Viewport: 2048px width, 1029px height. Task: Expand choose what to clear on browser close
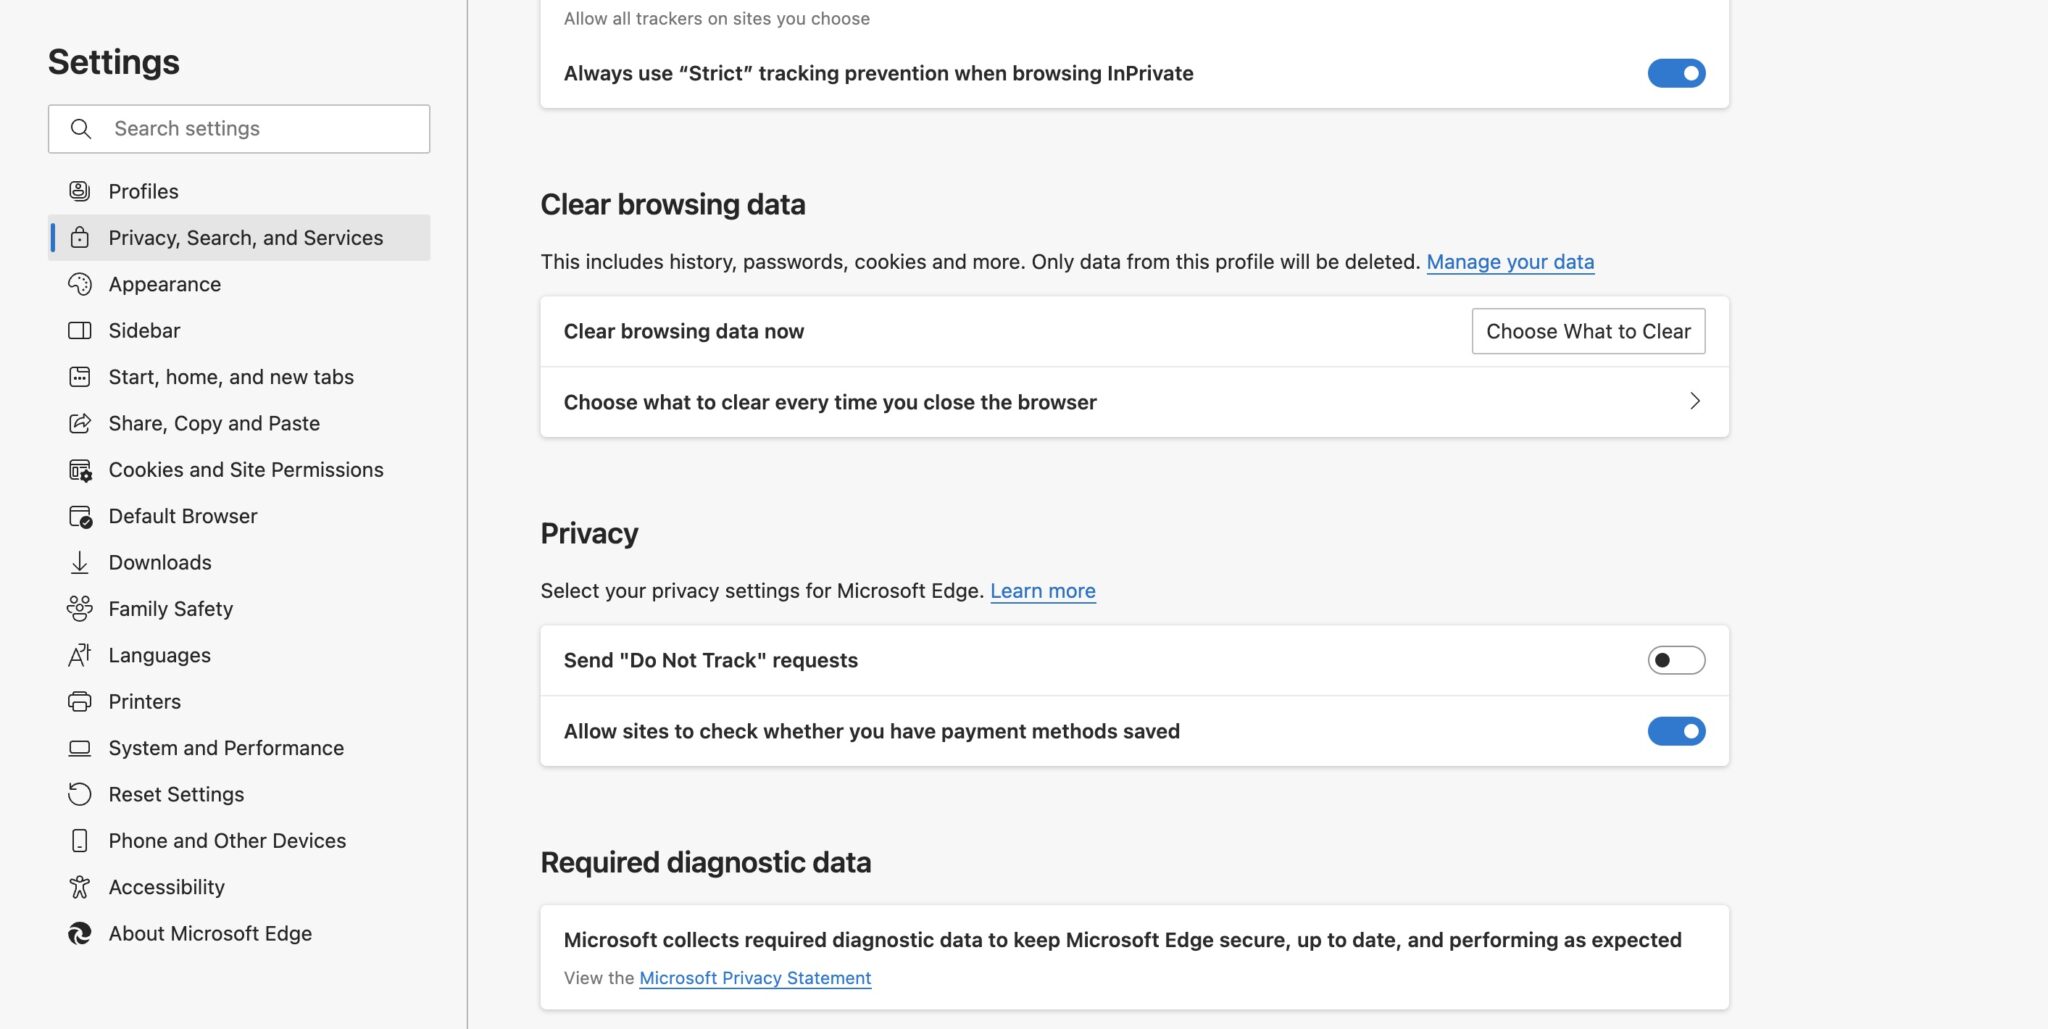[1694, 401]
